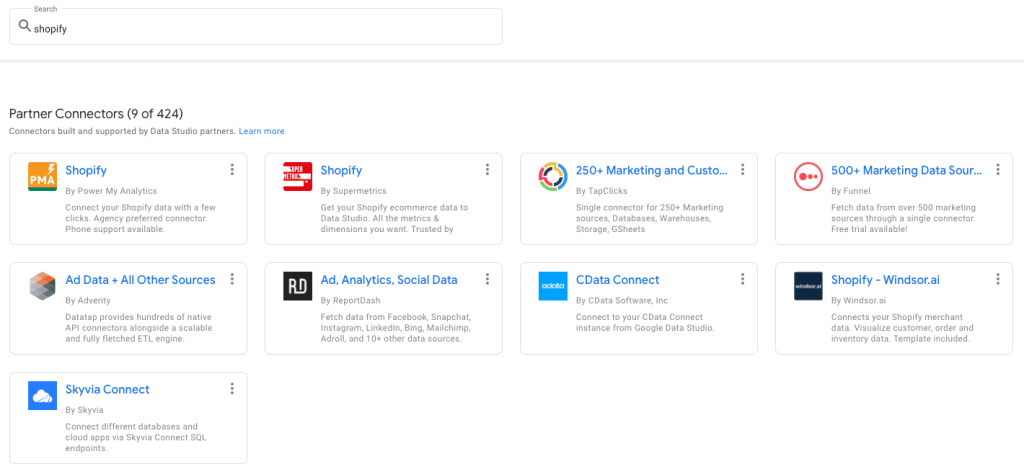1024x472 pixels.
Task: Select the 500+ Marketing Data Sources title
Action: (903, 171)
